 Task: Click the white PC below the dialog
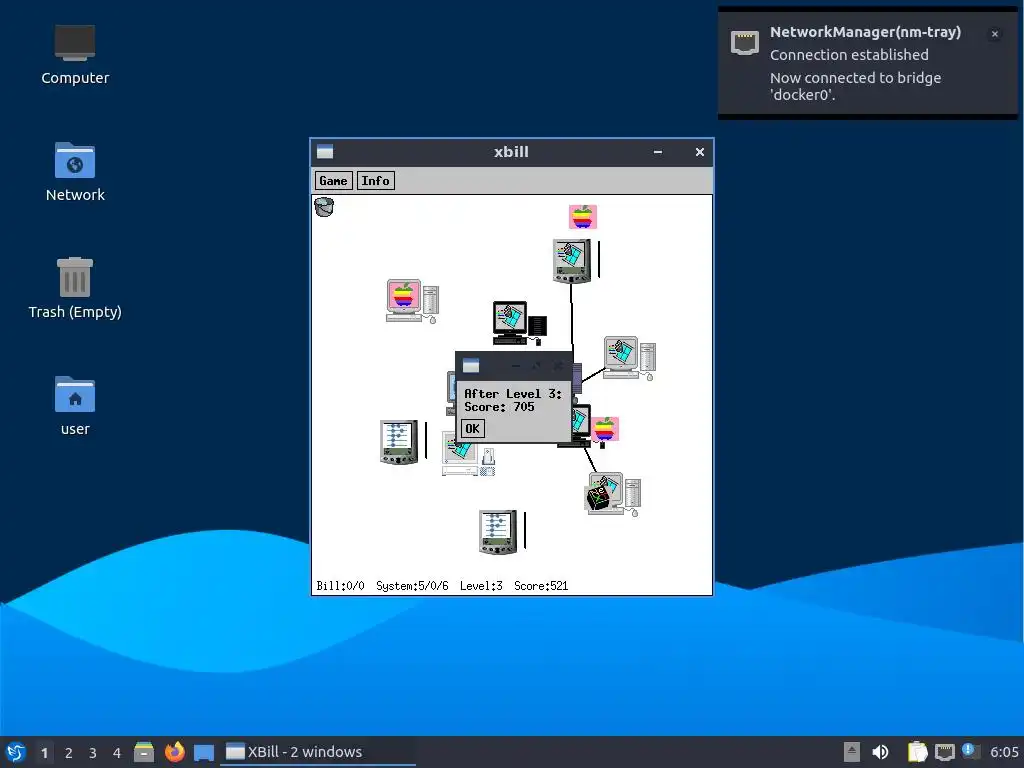point(468,457)
